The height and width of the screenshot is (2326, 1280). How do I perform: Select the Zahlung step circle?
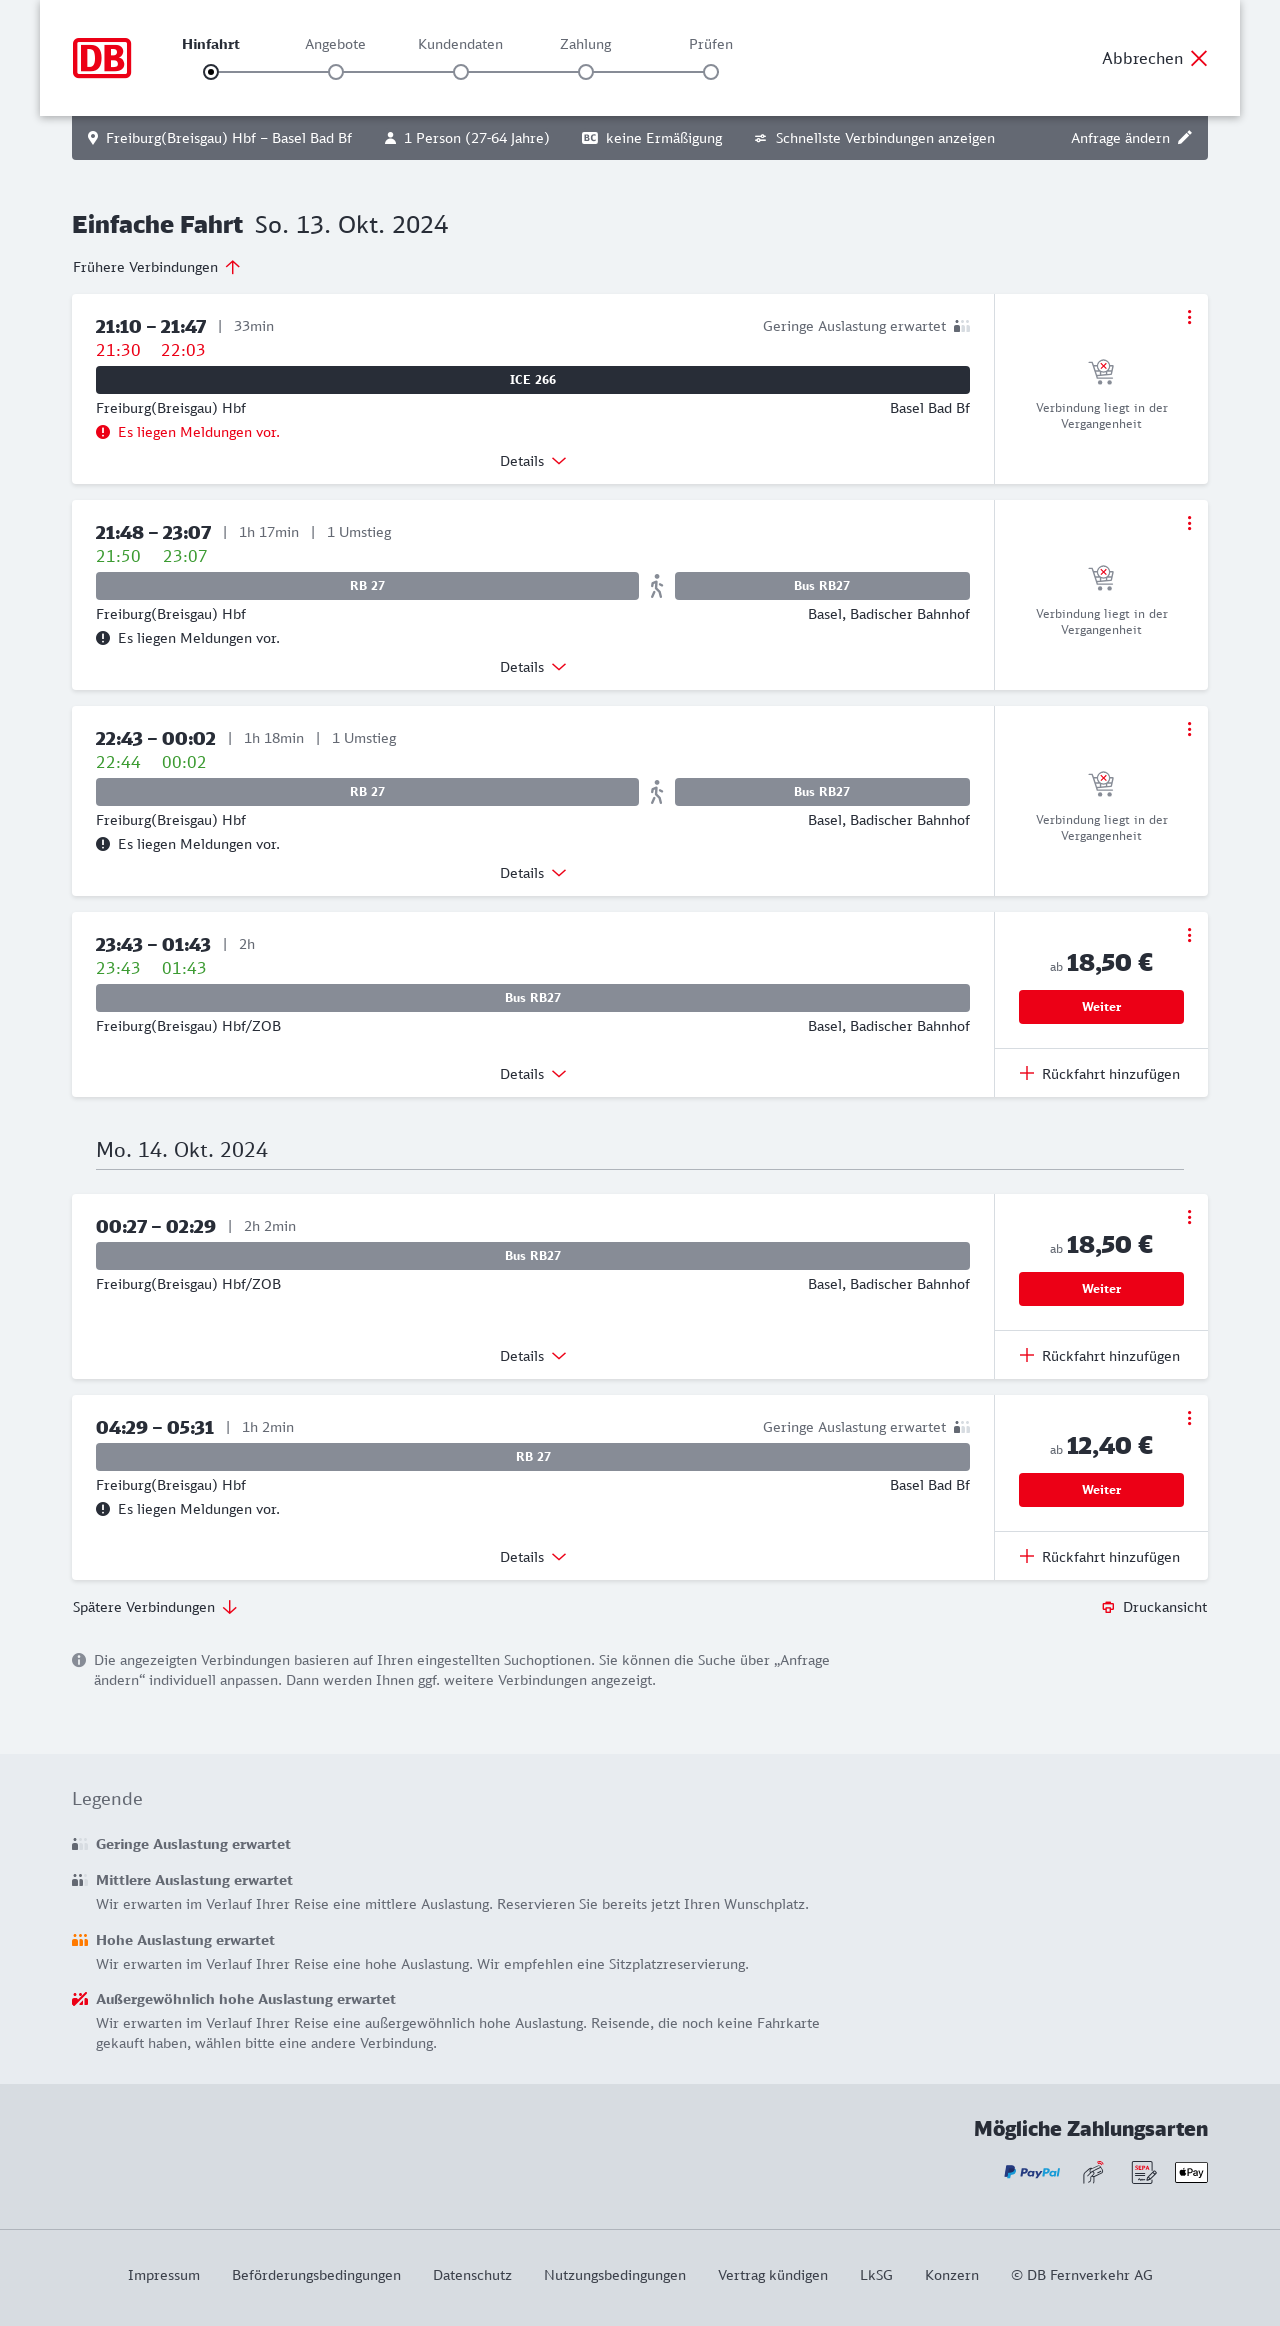(x=586, y=72)
